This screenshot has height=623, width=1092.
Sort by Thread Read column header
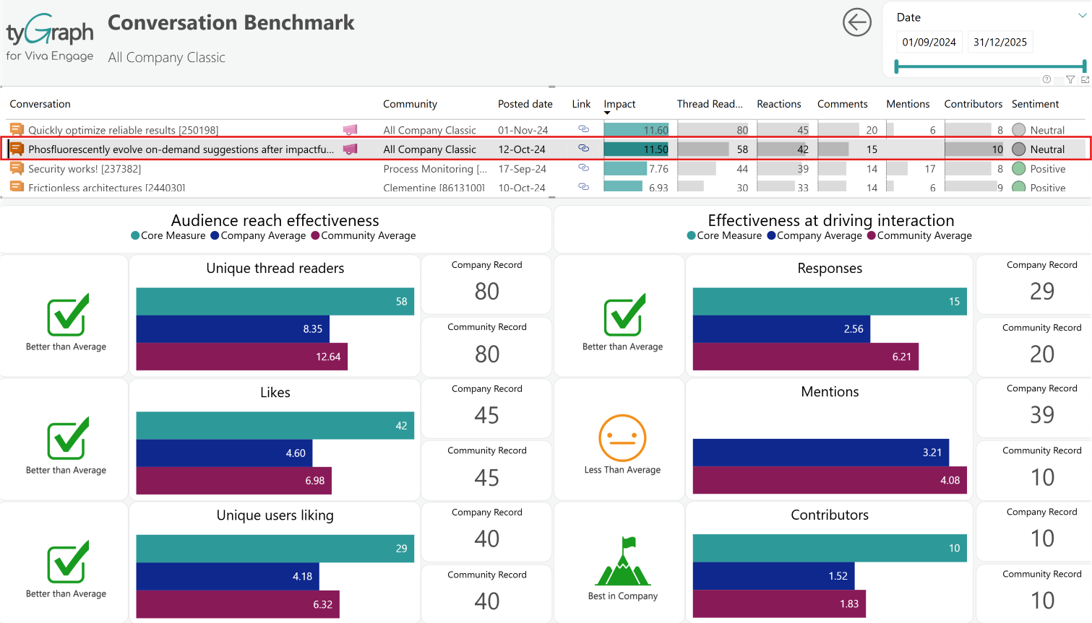[x=710, y=104]
